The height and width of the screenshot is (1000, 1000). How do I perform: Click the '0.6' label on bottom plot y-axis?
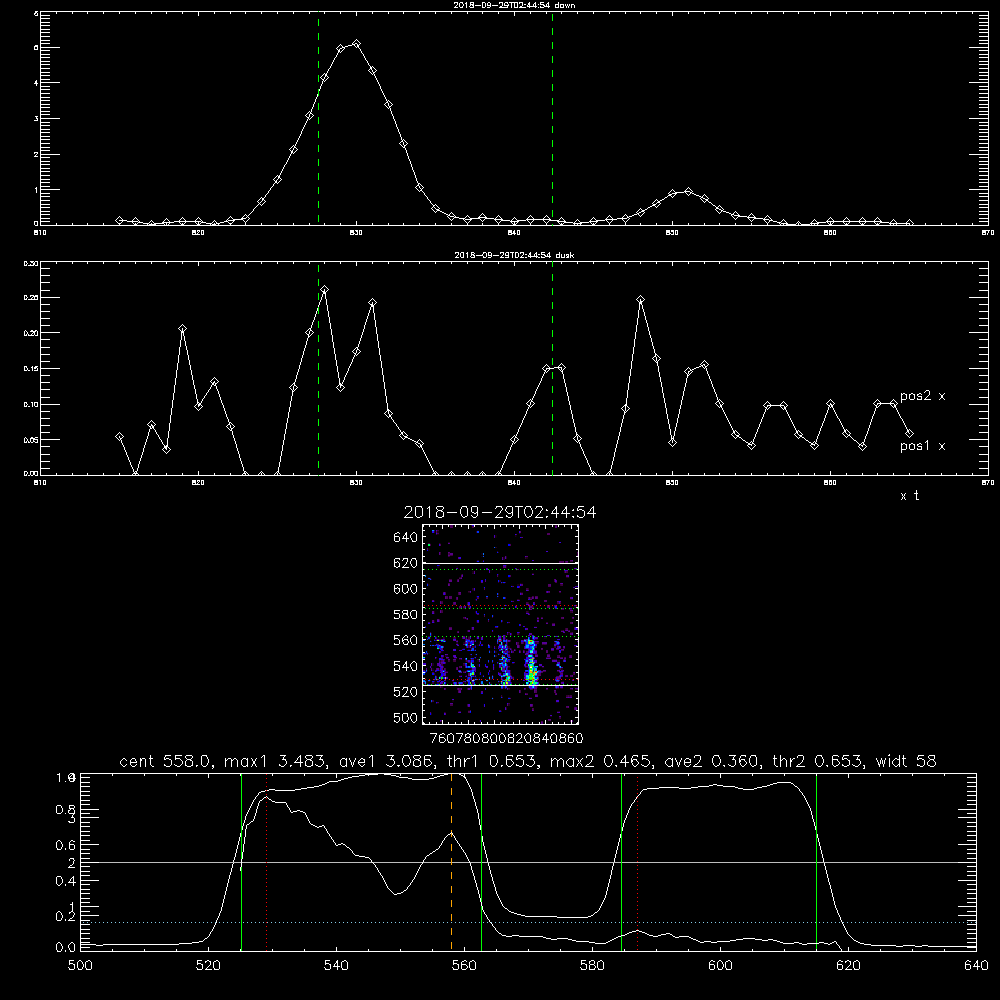pyautogui.click(x=65, y=845)
